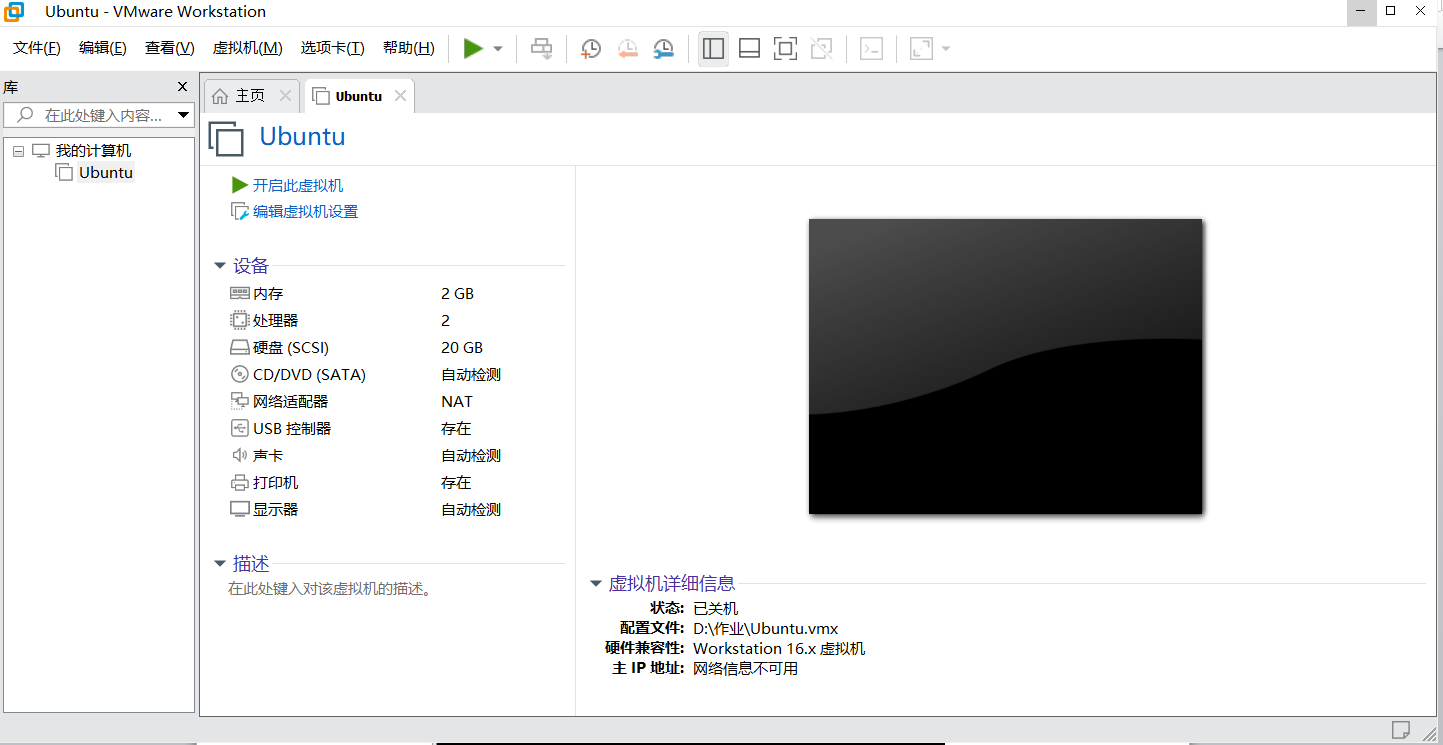Image resolution: width=1443 pixels, height=745 pixels.
Task: Click the Unity mode toolbar icon
Action: [x=822, y=48]
